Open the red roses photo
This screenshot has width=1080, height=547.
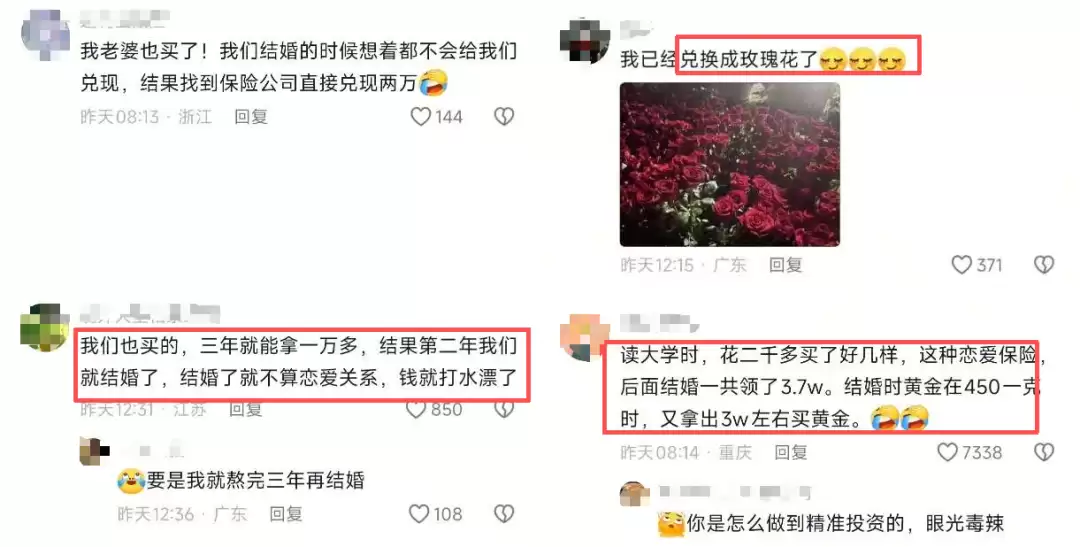(729, 165)
